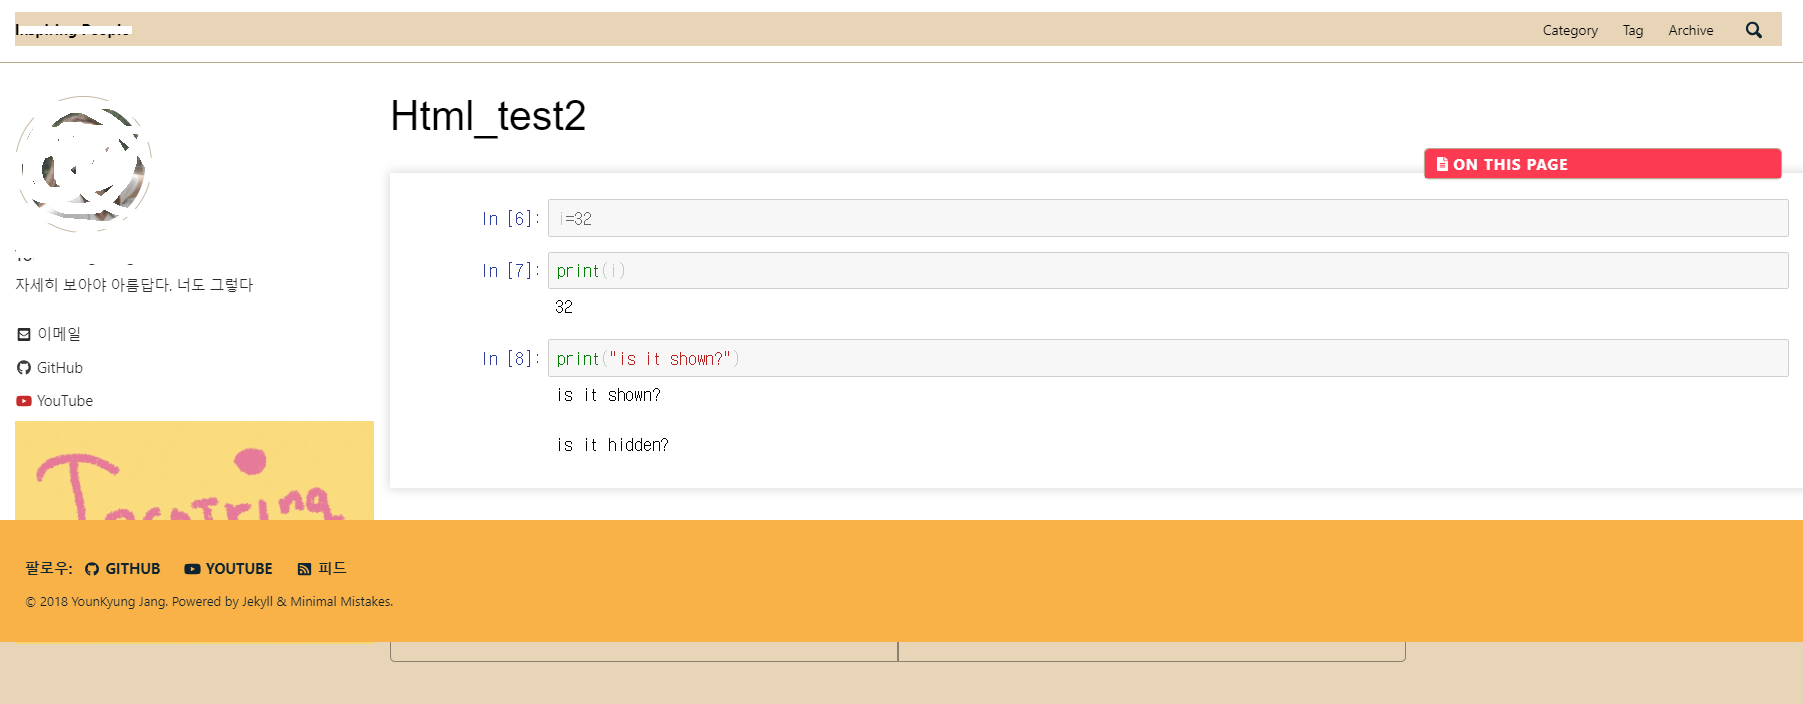The height and width of the screenshot is (704, 1803).
Task: Open the 피드 feed link
Action: coord(332,568)
